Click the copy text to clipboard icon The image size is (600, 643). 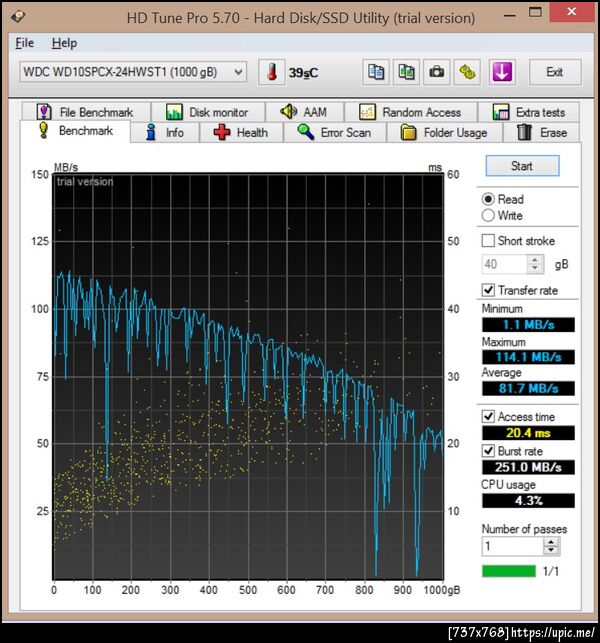coord(376,72)
